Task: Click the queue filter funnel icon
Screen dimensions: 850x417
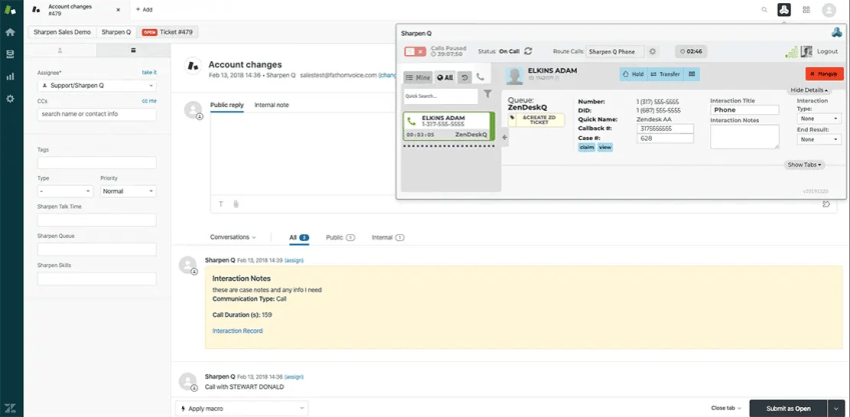Action: click(x=487, y=94)
